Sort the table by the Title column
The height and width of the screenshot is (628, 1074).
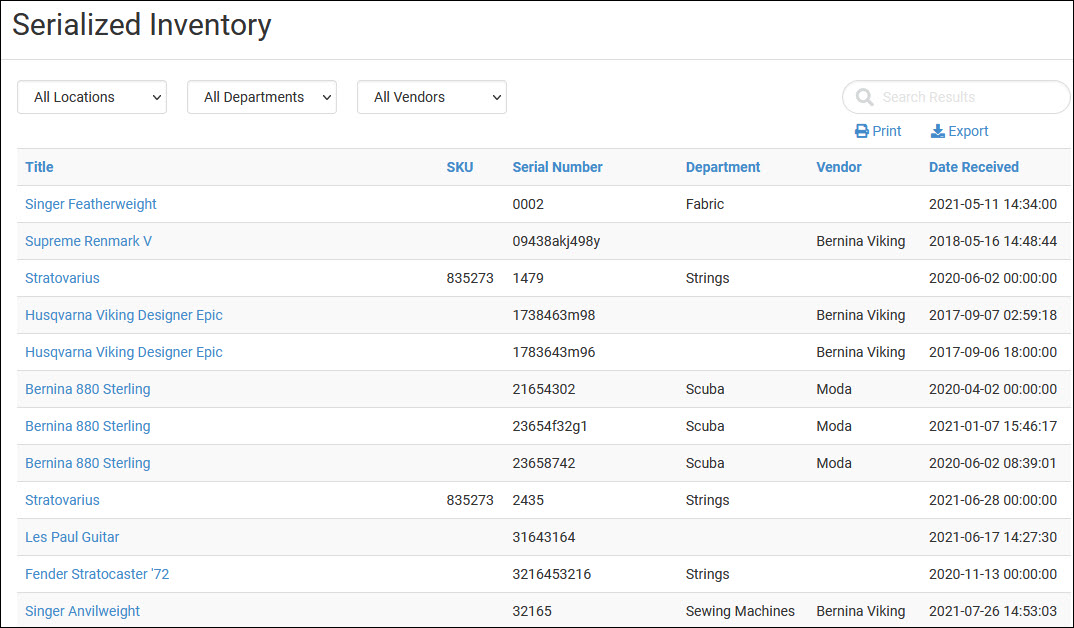coord(39,167)
